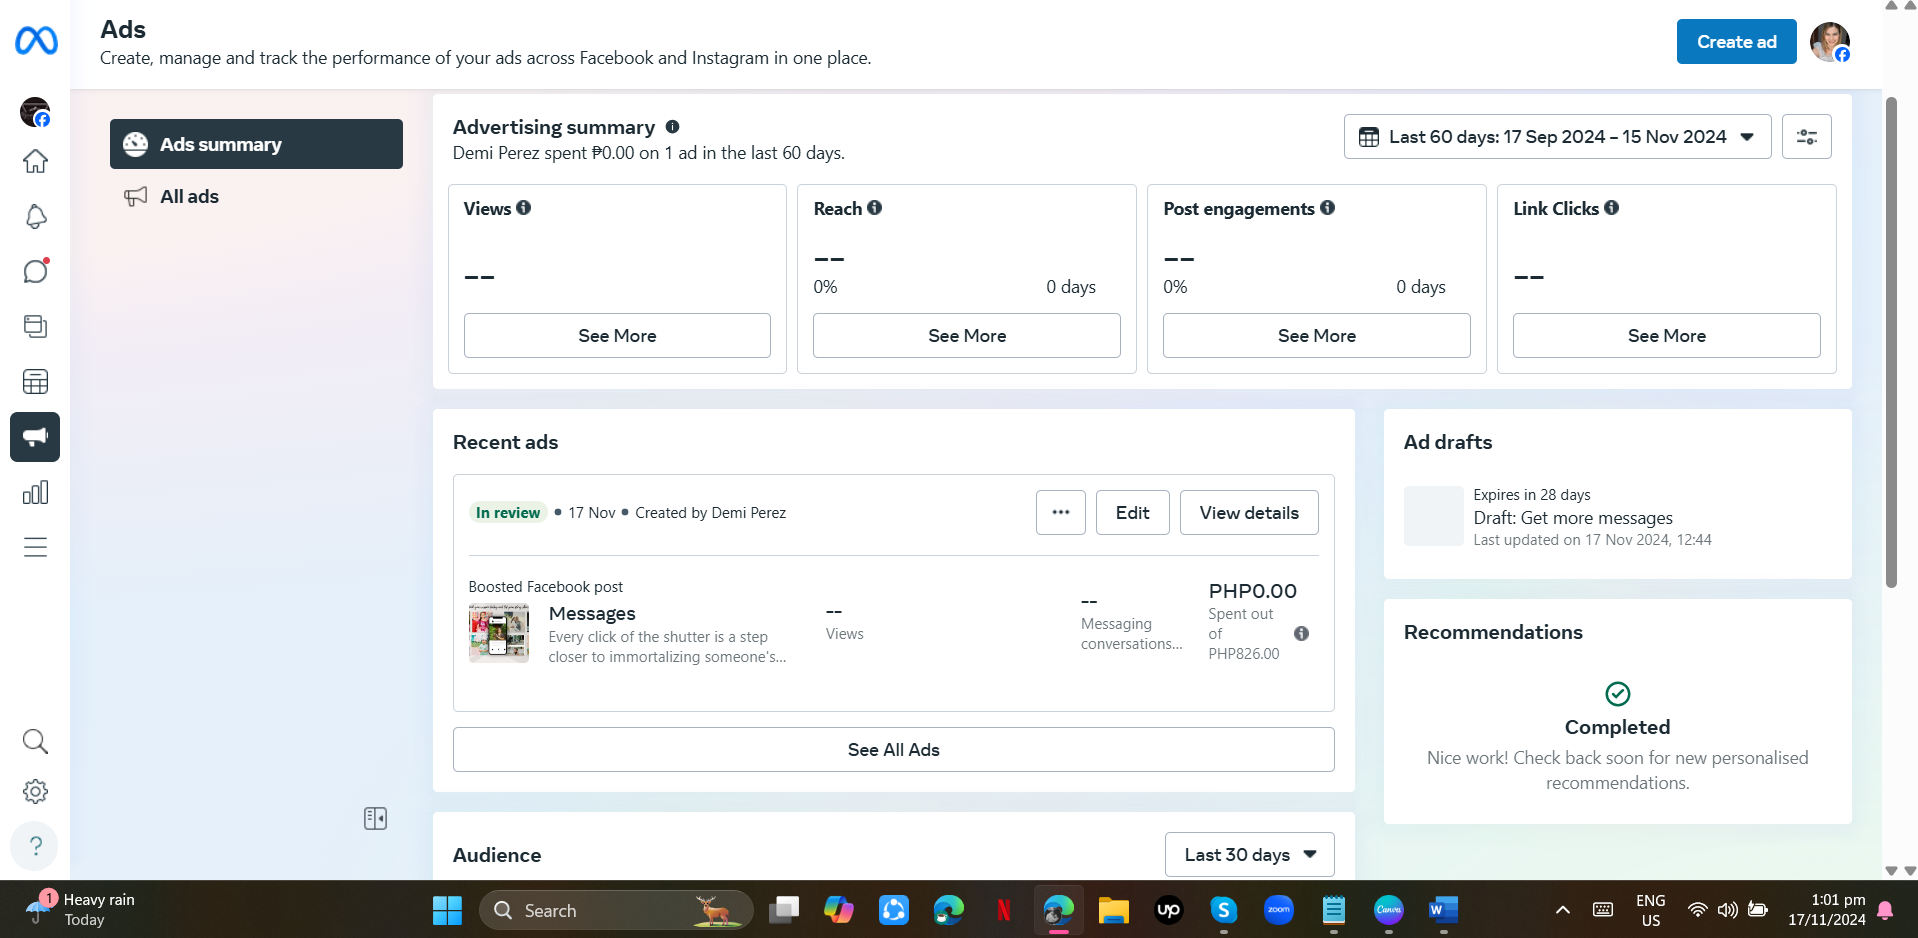Click the info icon next to Reach
Image resolution: width=1918 pixels, height=938 pixels.
point(875,208)
